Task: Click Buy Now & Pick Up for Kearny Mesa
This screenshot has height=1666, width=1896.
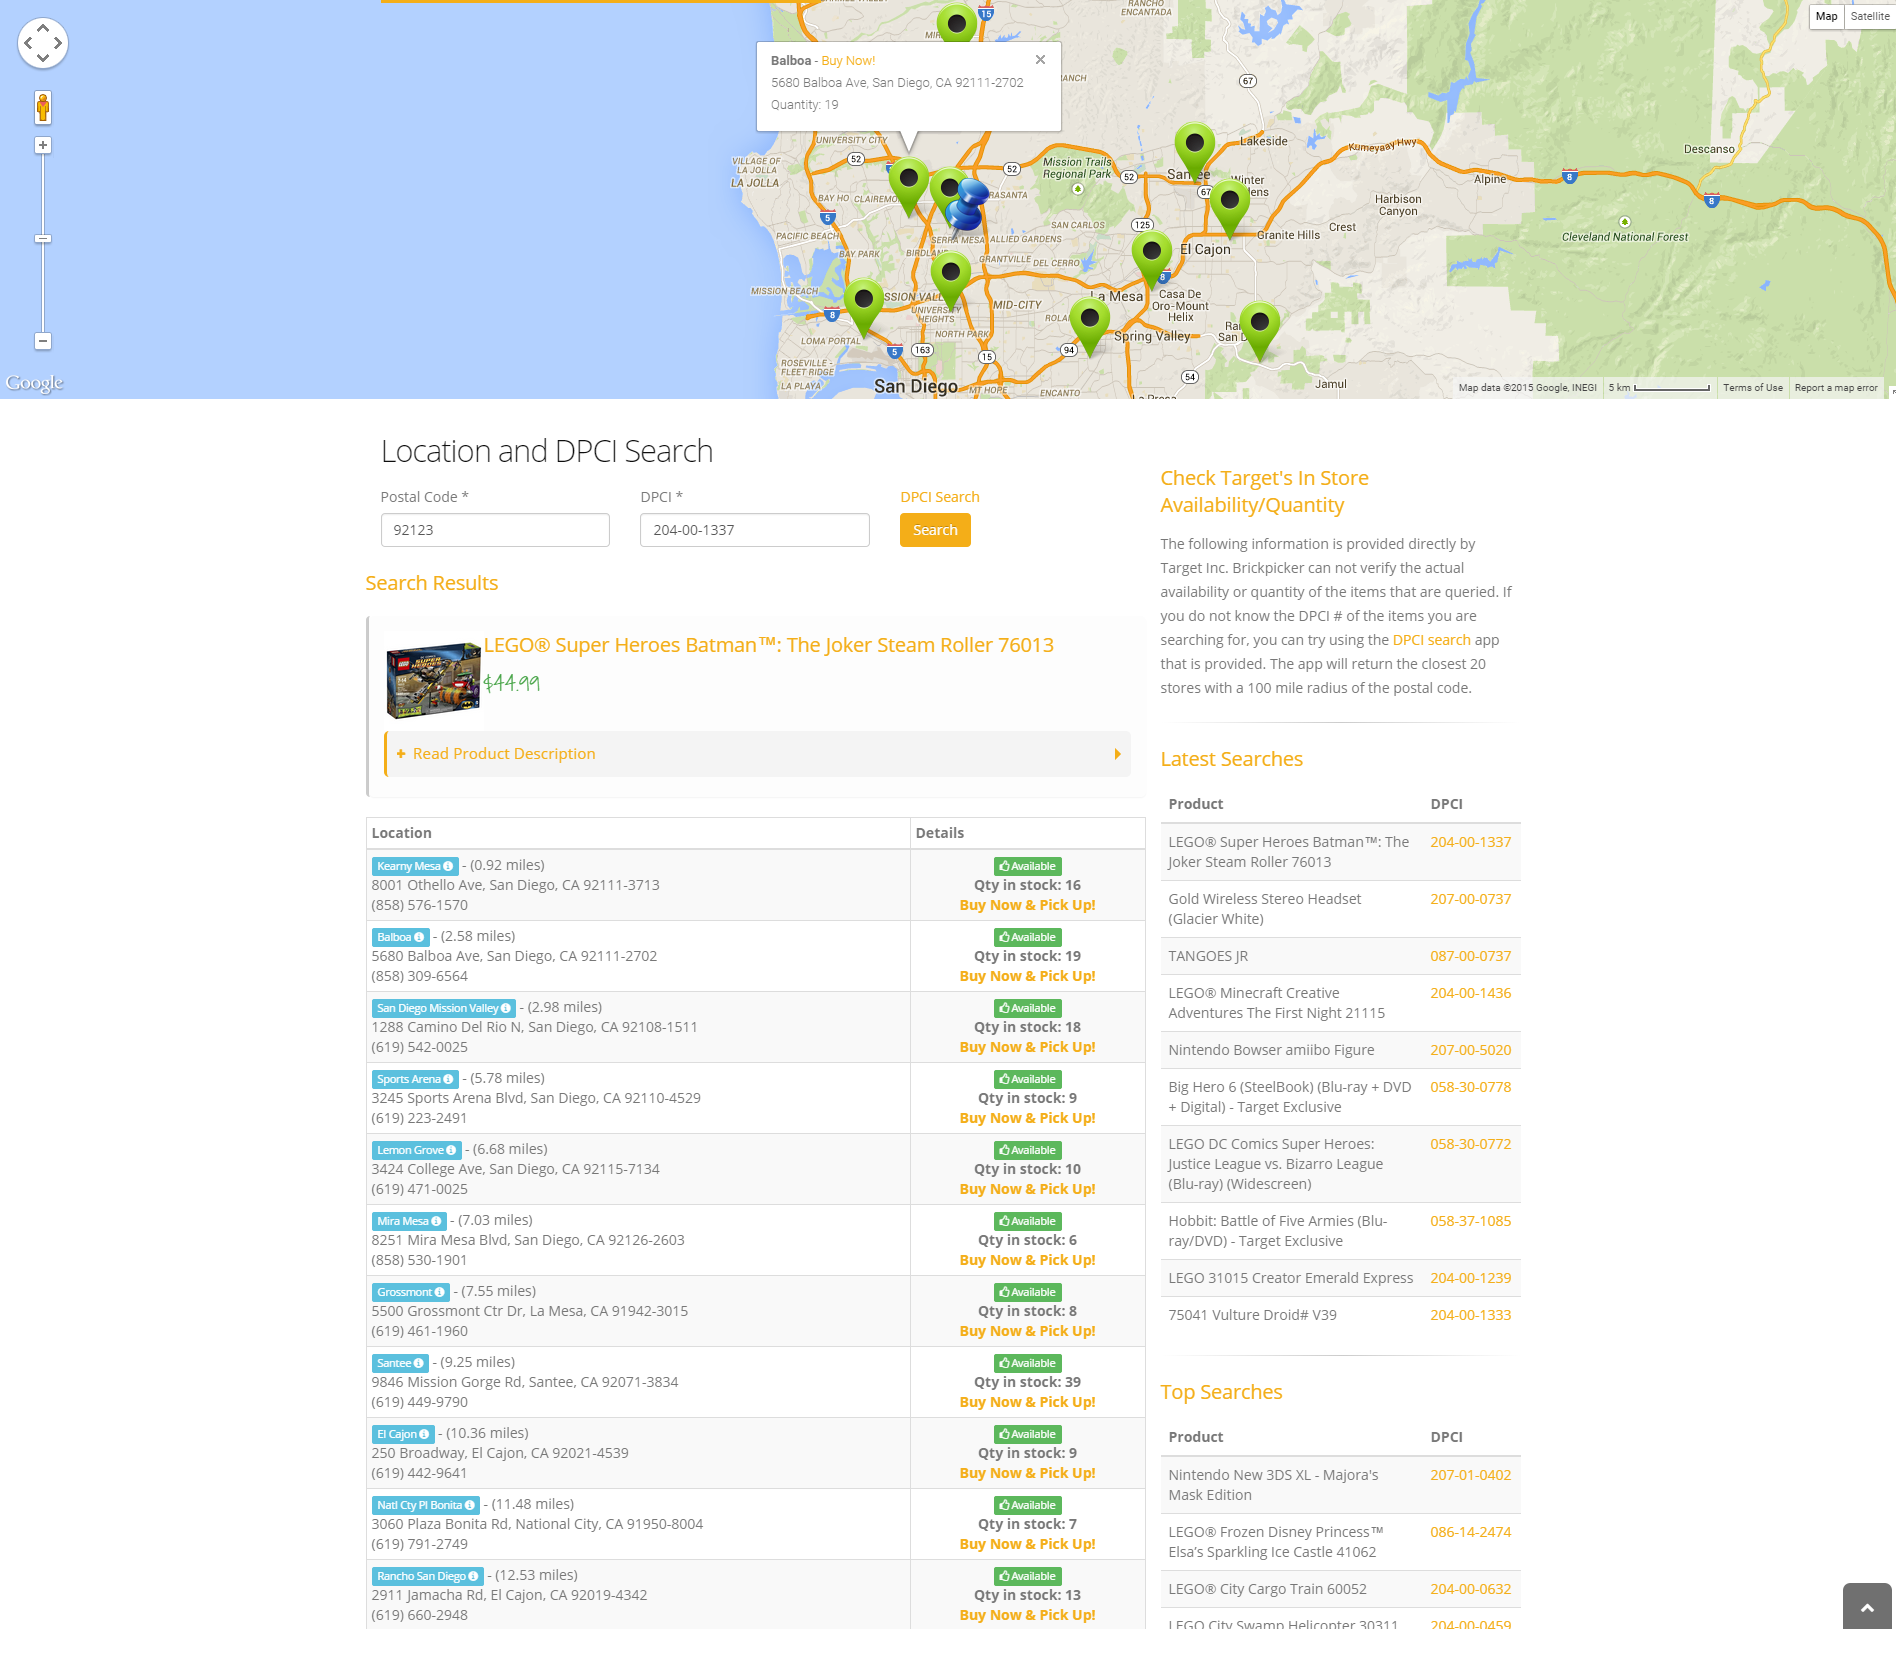Action: click(x=1027, y=905)
